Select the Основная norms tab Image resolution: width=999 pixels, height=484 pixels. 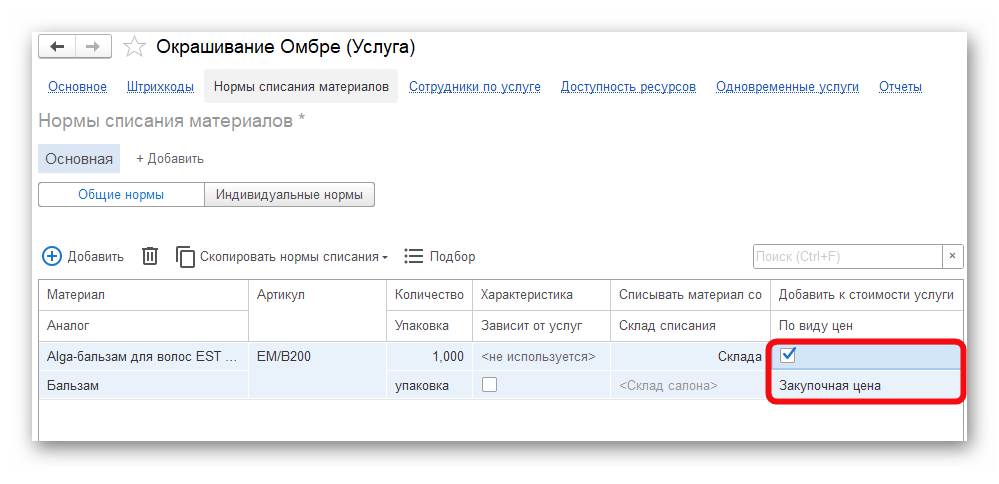79,159
